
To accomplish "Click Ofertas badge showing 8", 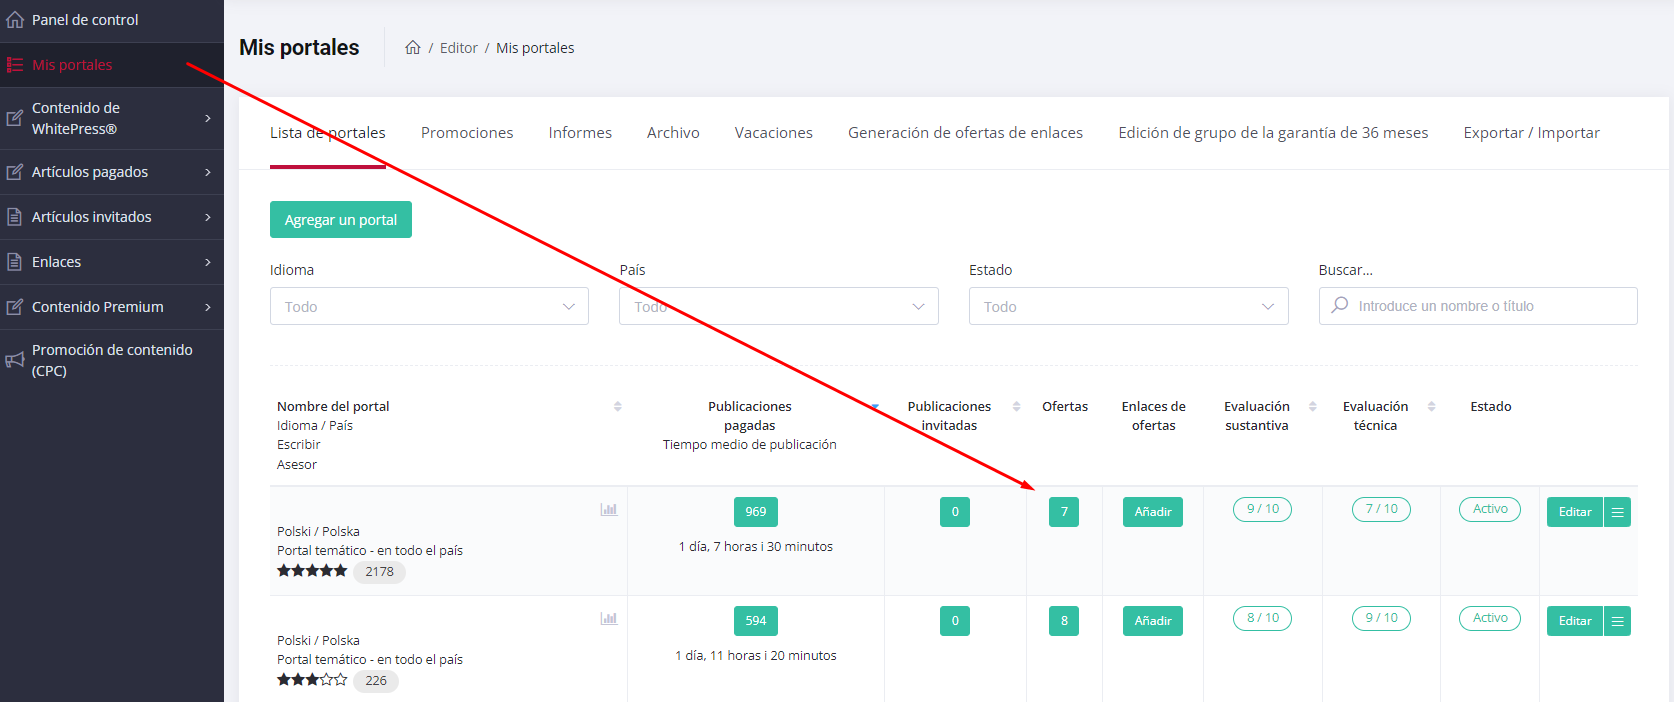I will 1064,621.
